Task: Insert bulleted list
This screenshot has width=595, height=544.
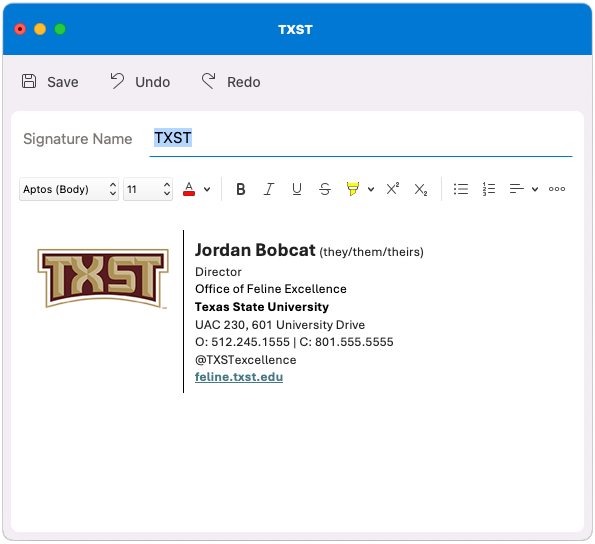Action: pos(461,189)
